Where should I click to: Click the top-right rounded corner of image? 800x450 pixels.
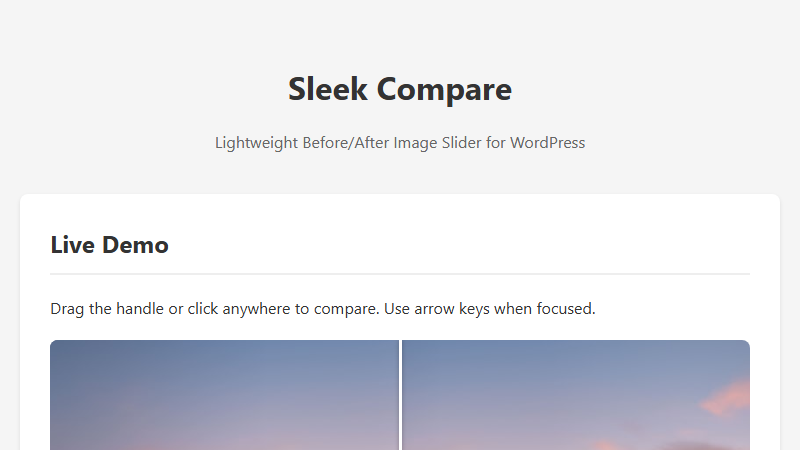[x=744, y=345]
